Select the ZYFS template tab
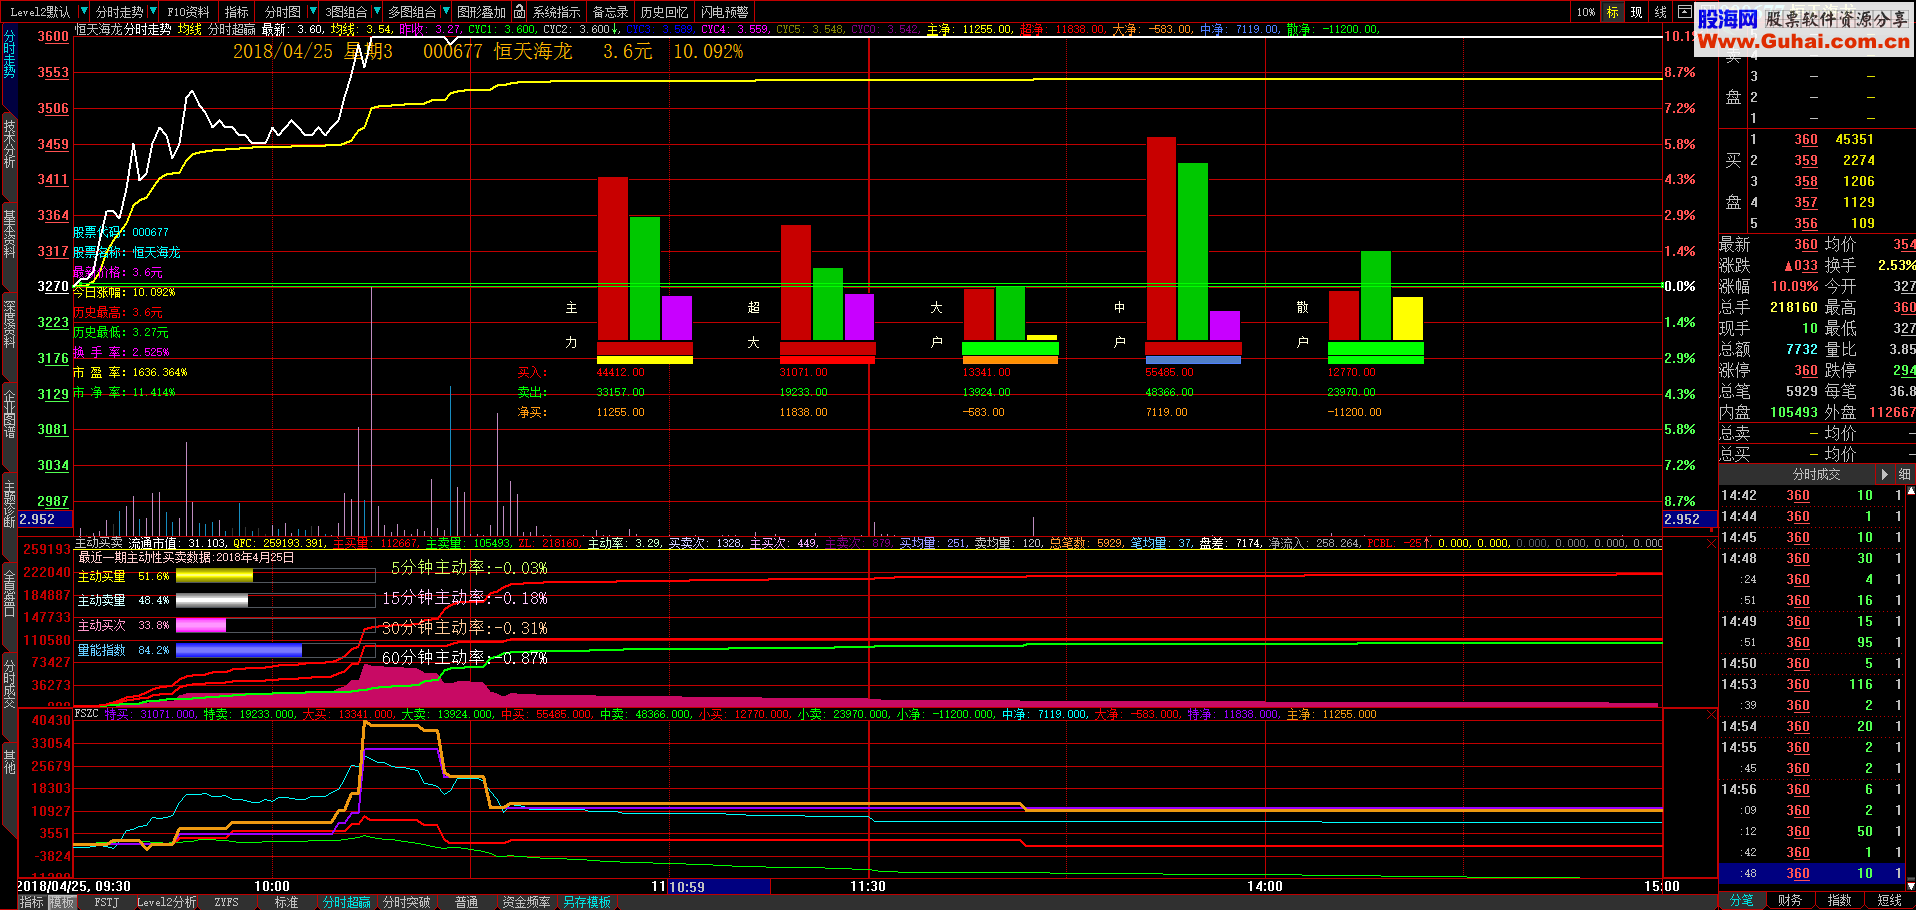Viewport: 1916px width, 910px height. pos(226,902)
